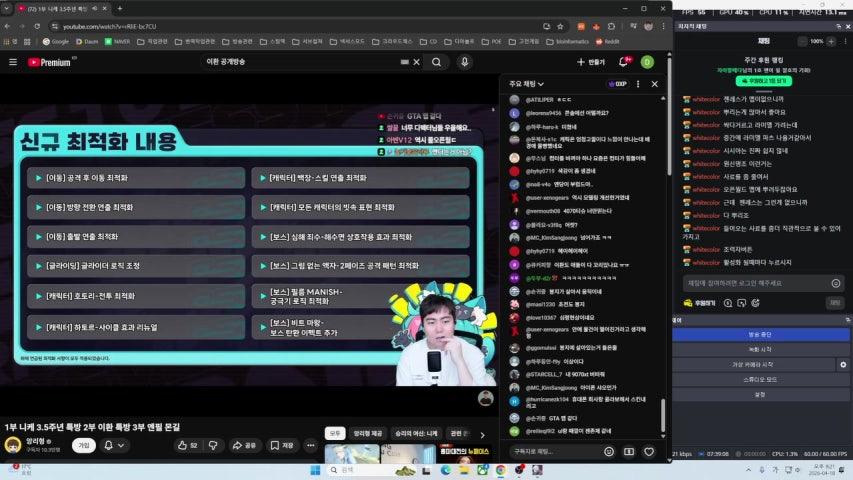Click the 만들기 create button
This screenshot has height=480, width=853.
(591, 62)
